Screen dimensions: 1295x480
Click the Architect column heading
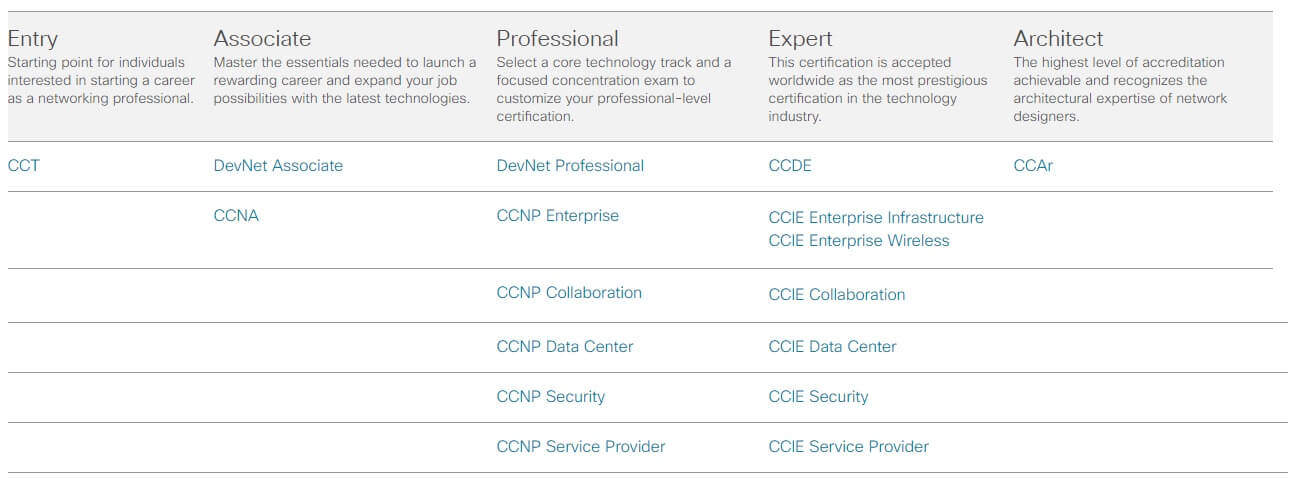1058,39
